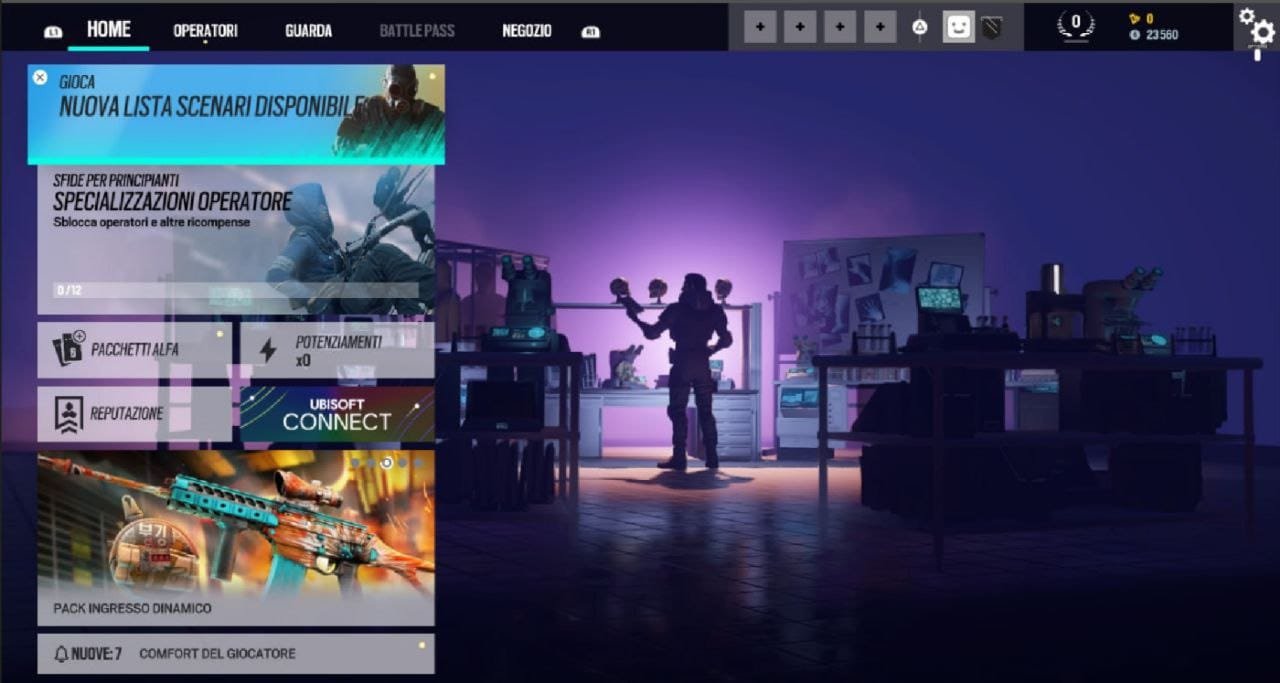This screenshot has height=683, width=1280.
Task: Open the GUARDA tab
Action: [x=308, y=31]
